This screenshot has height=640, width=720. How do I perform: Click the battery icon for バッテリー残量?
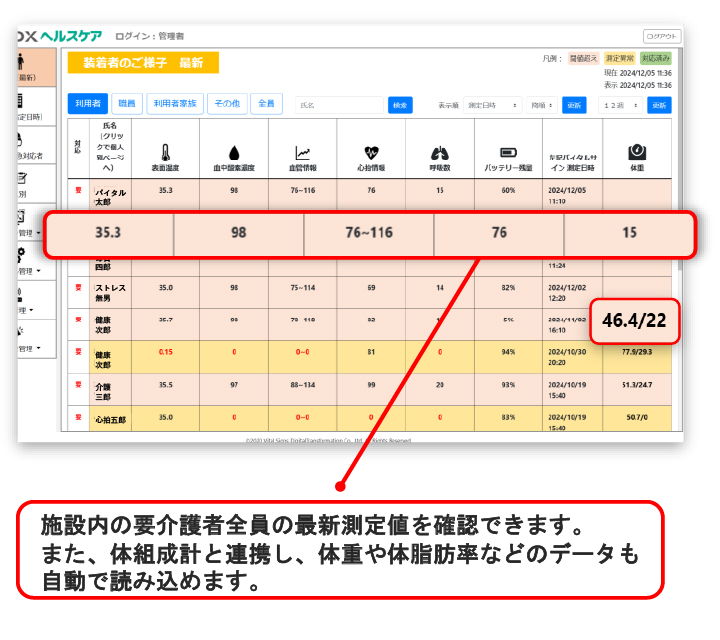pos(508,153)
